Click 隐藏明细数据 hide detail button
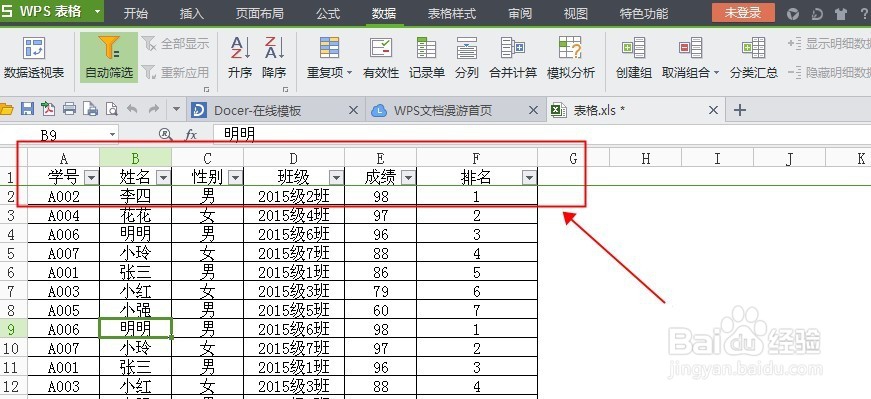The height and width of the screenshot is (399, 871). 829,72
